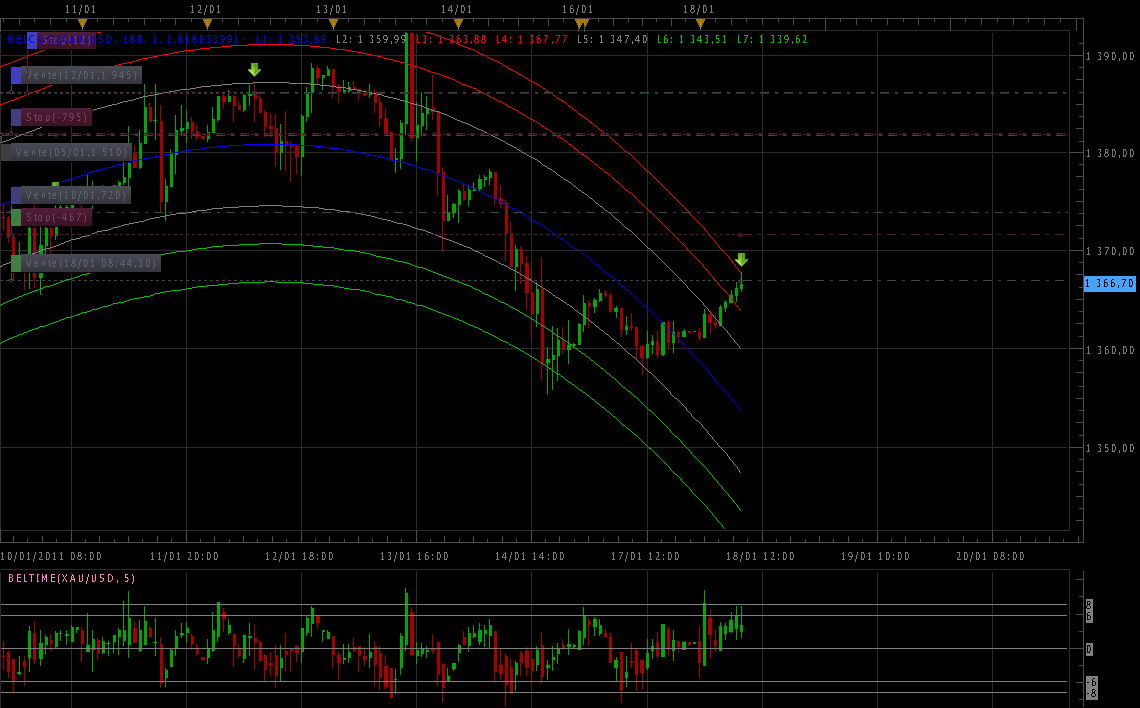Select the BELTIME(XAU/USD, 5) indicator title
Image resolution: width=1140 pixels, height=708 pixels.
tap(72, 578)
